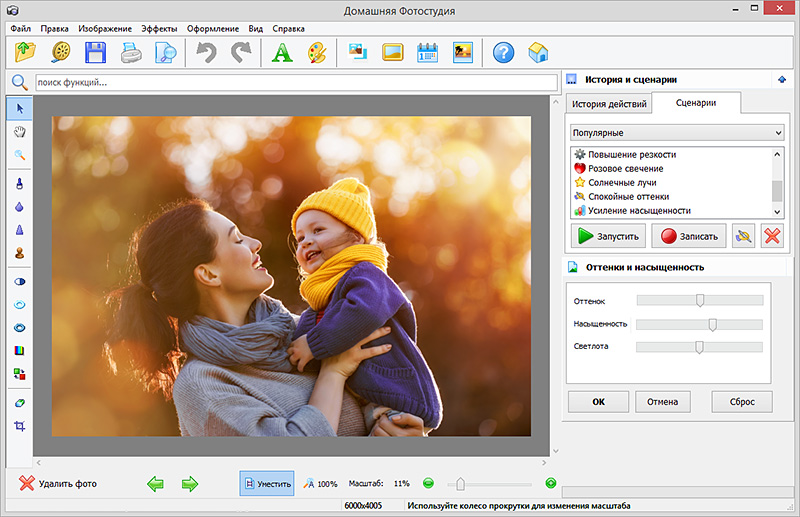Click the Undo arrow in toolbar
Viewport: 800px width, 517px height.
click(206, 52)
